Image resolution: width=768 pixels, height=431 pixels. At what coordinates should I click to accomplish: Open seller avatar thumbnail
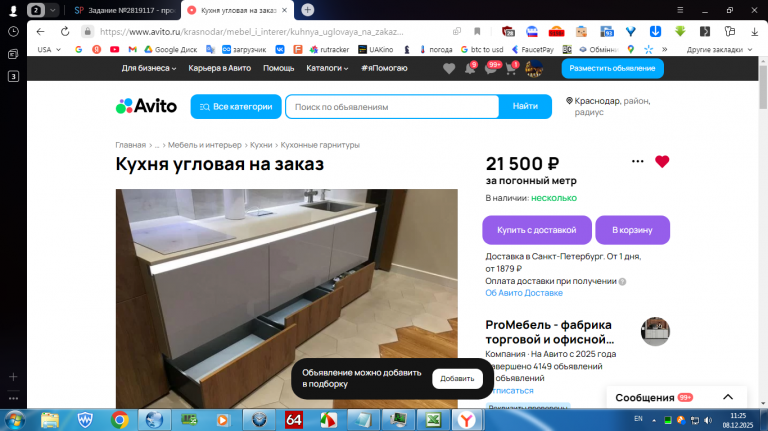(655, 332)
